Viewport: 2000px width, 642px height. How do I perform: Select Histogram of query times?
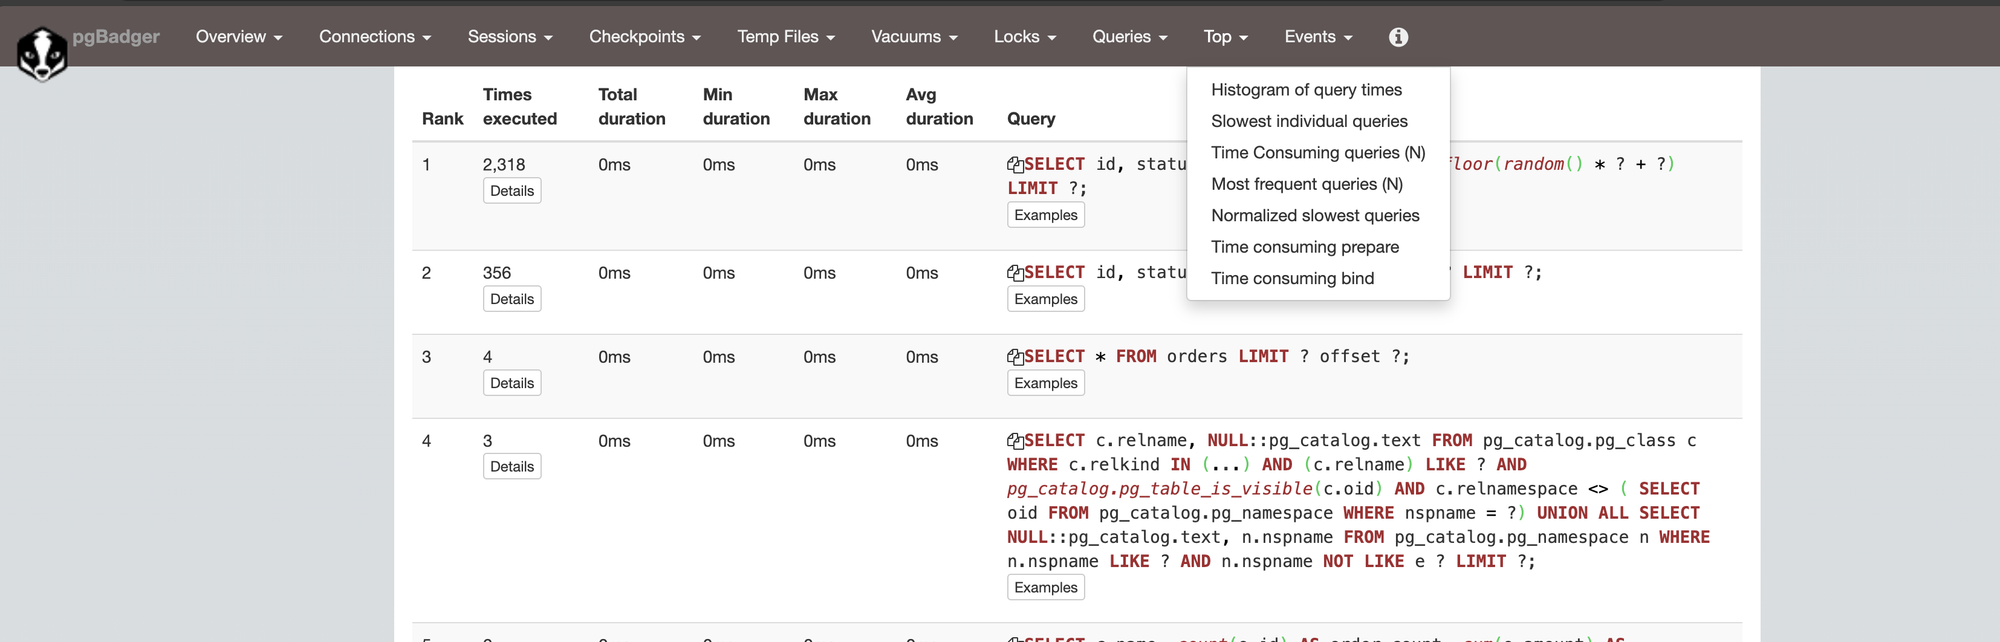[1306, 90]
